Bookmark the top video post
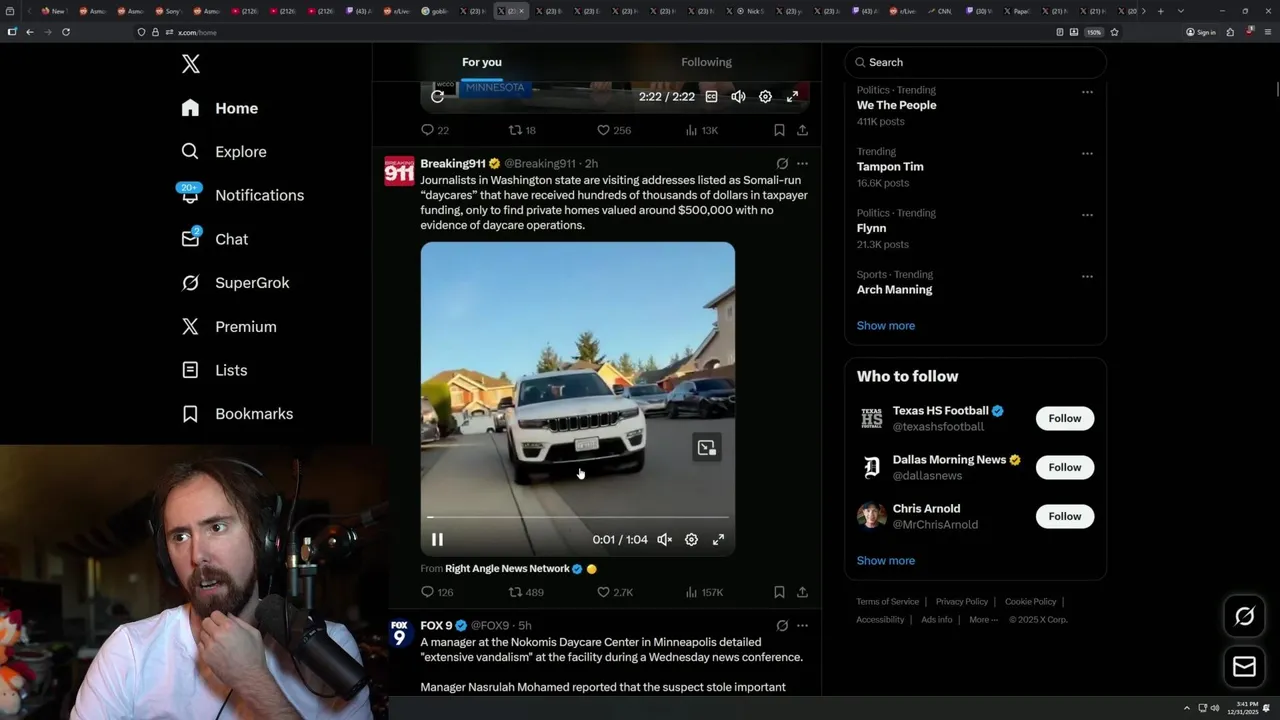The image size is (1280, 720). [x=779, y=130]
